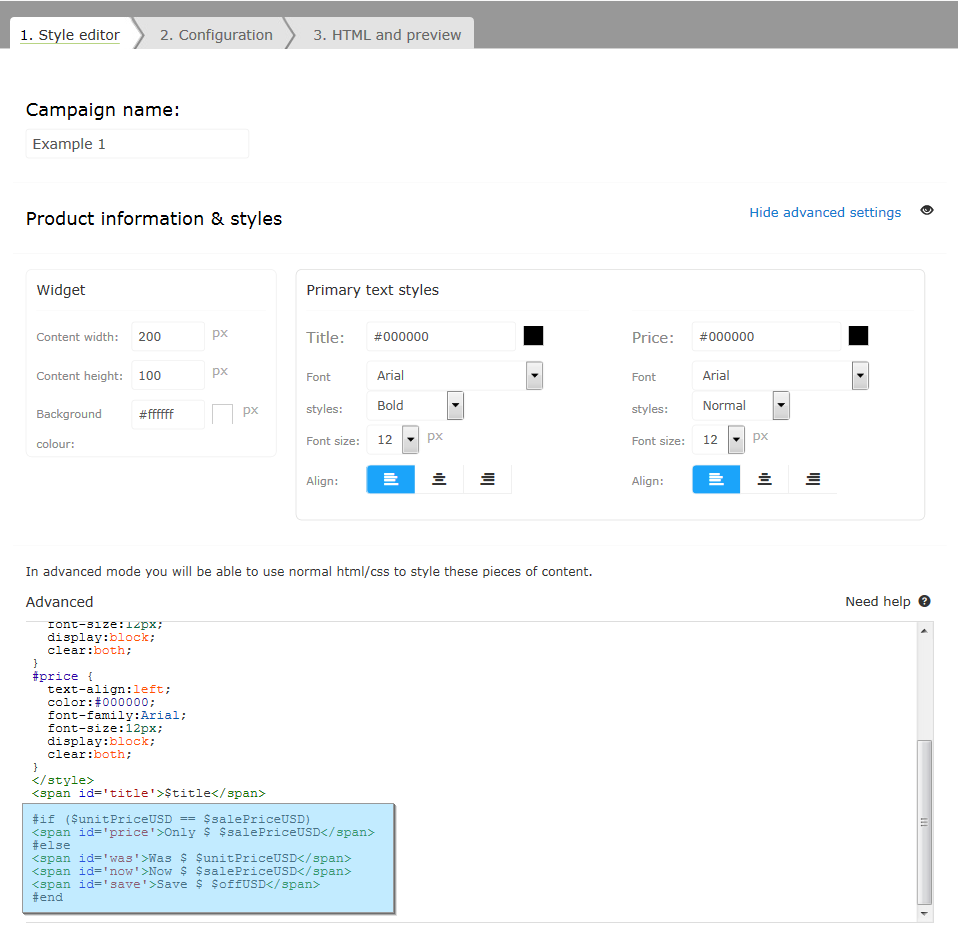
Task: Align Title text right
Action: pyautogui.click(x=487, y=479)
